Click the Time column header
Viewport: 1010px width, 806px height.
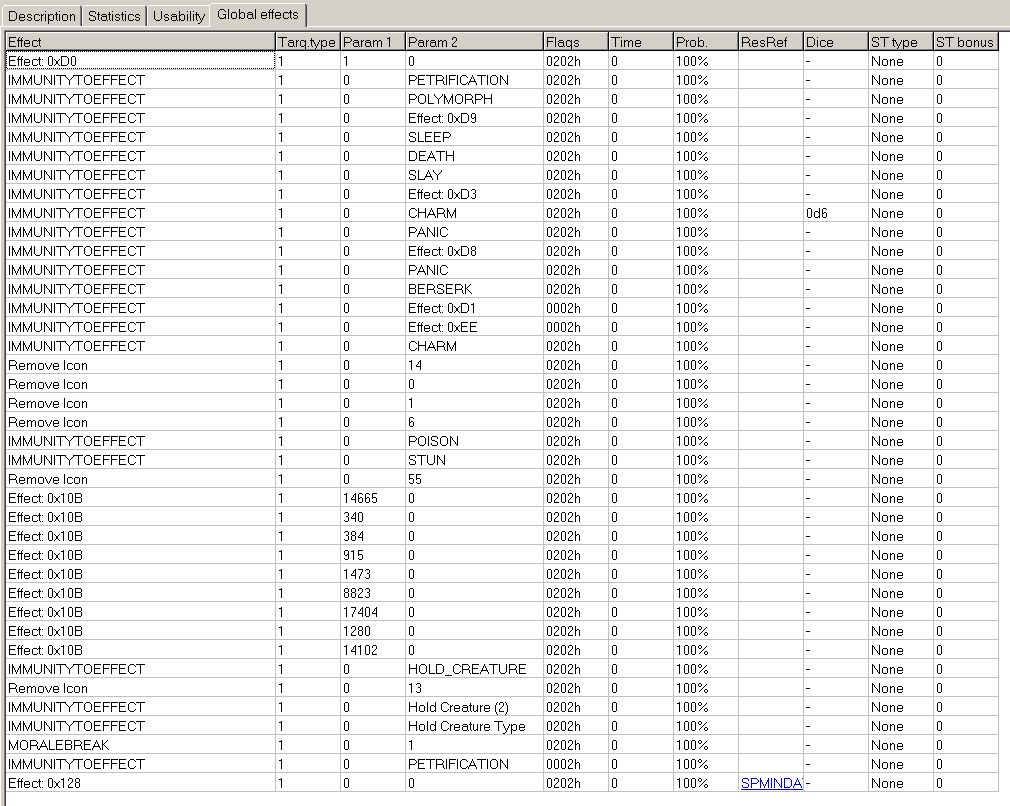point(641,42)
